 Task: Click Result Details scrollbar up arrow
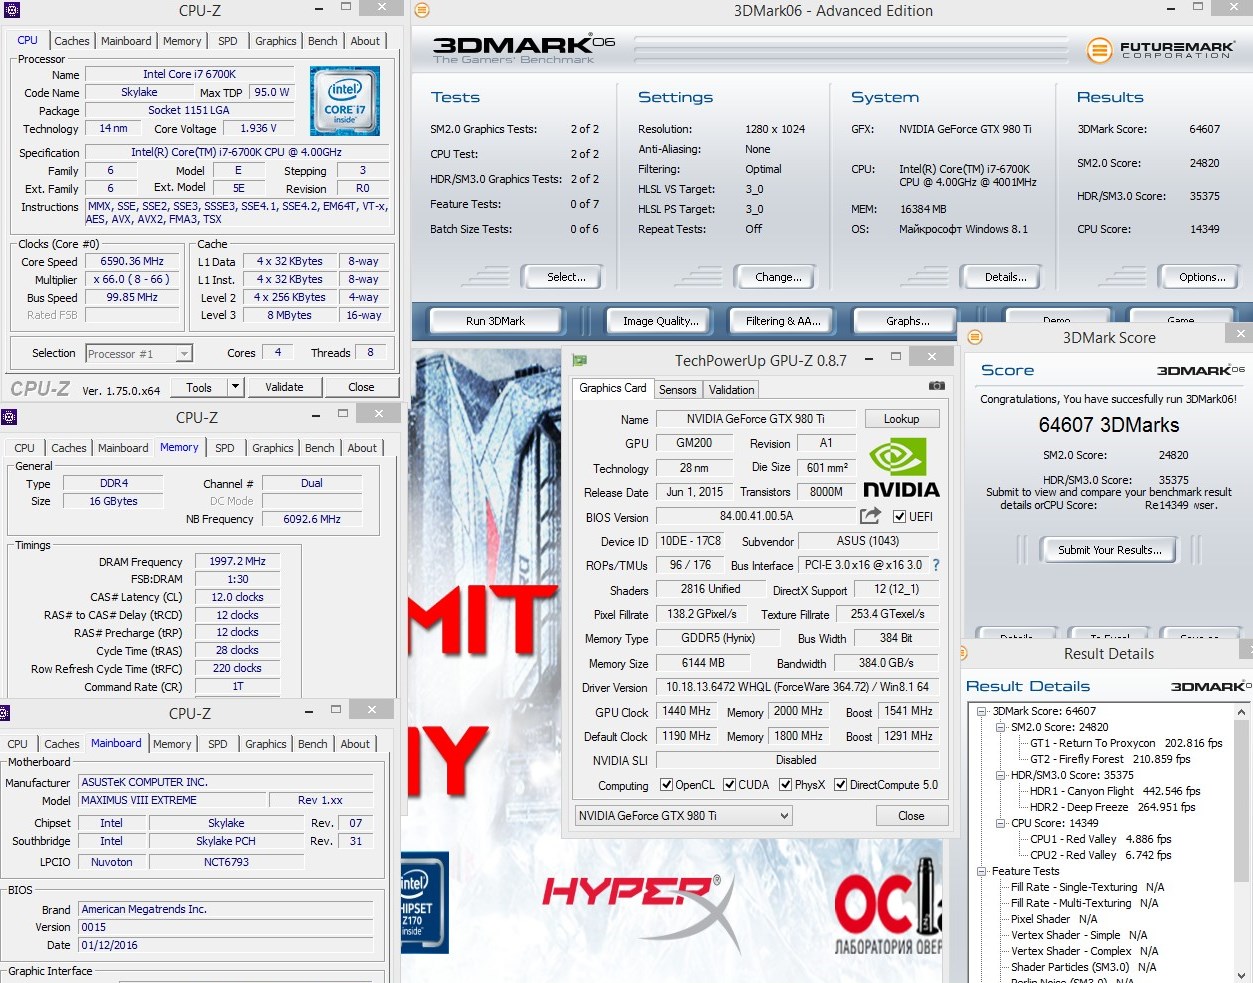pyautogui.click(x=1242, y=712)
